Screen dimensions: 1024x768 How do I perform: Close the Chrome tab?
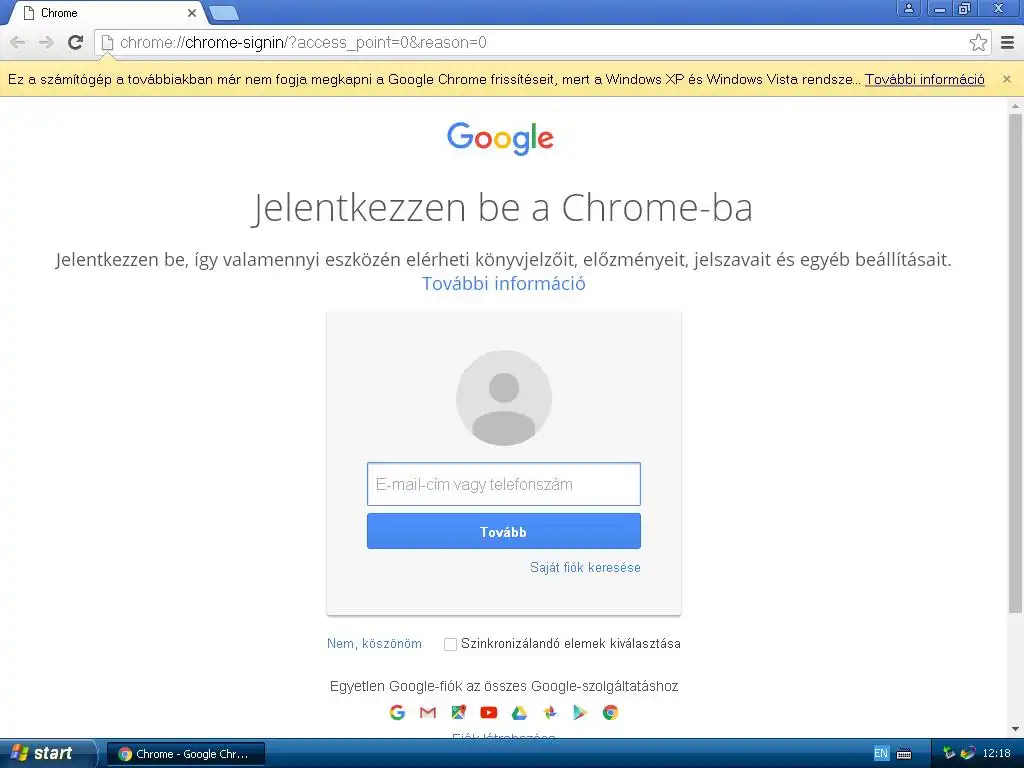click(191, 13)
